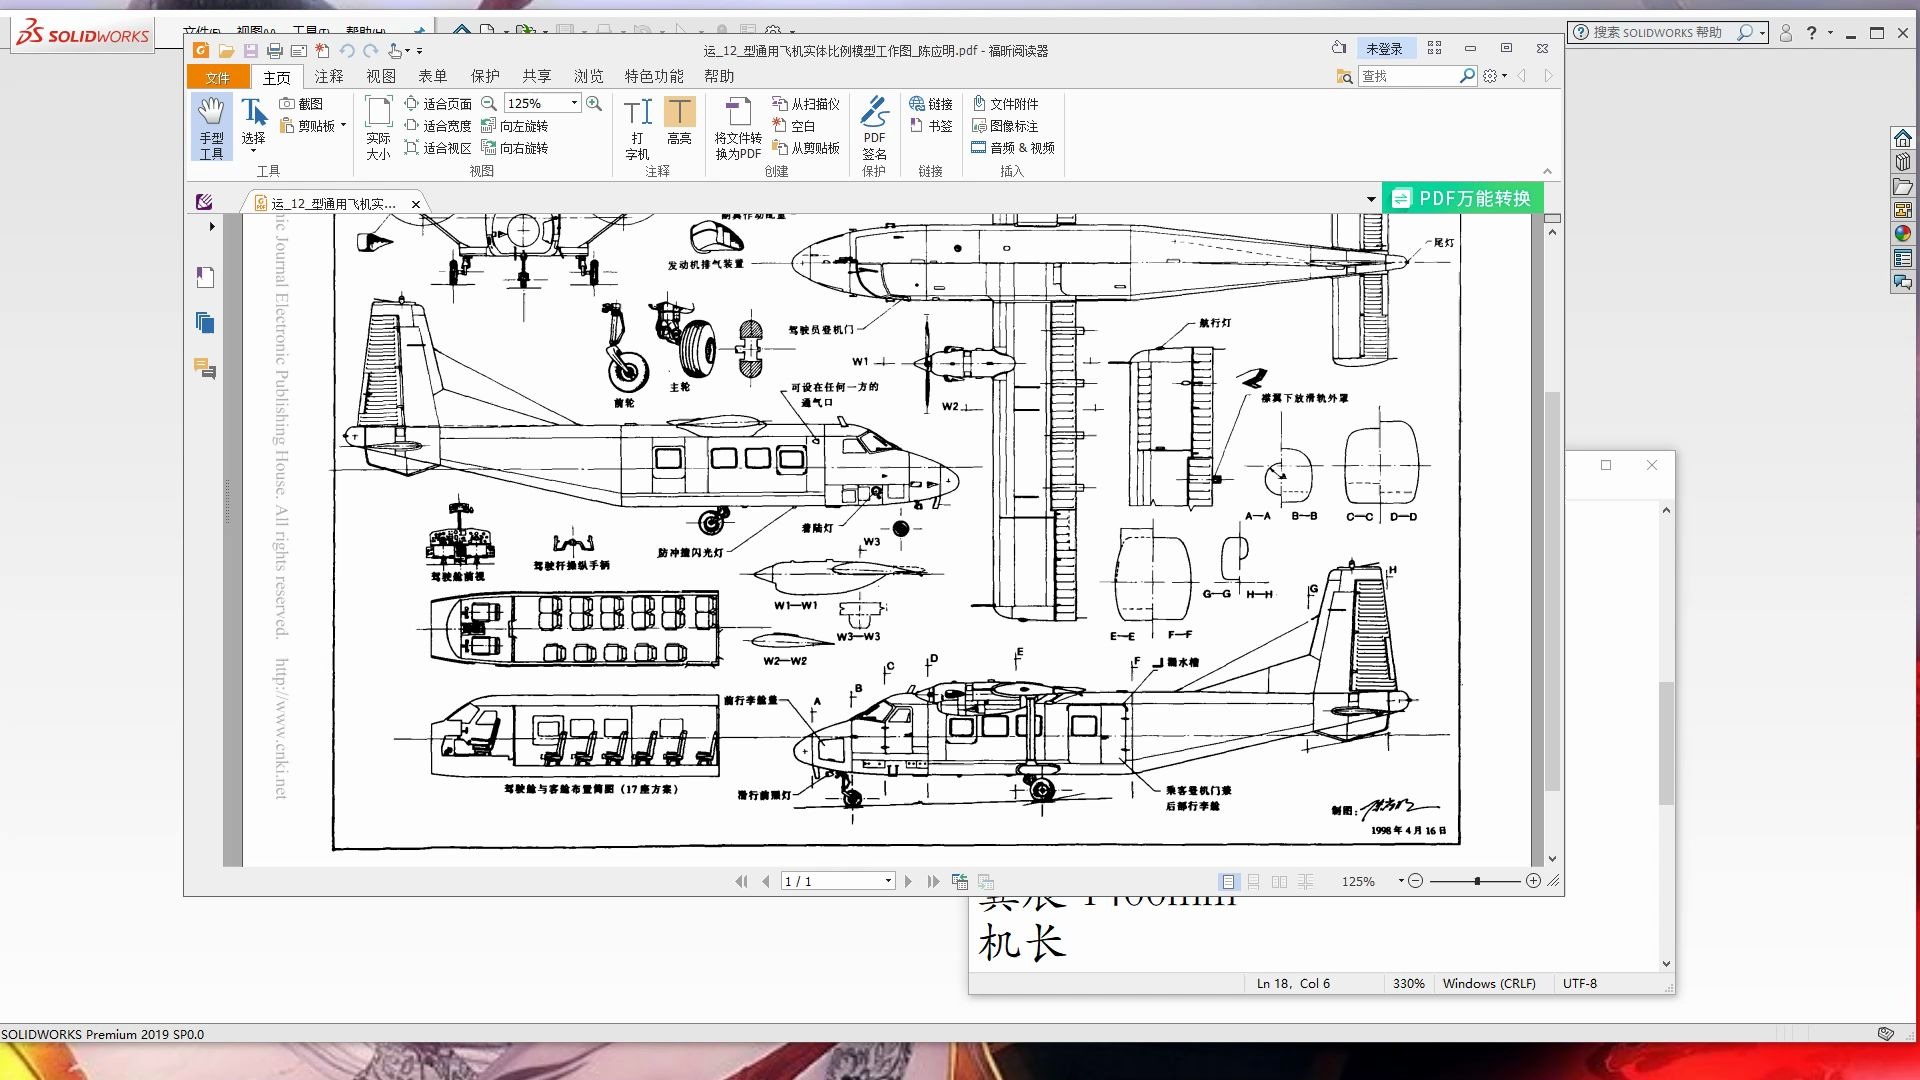
Task: Enable single page view mode
Action: [1228, 881]
